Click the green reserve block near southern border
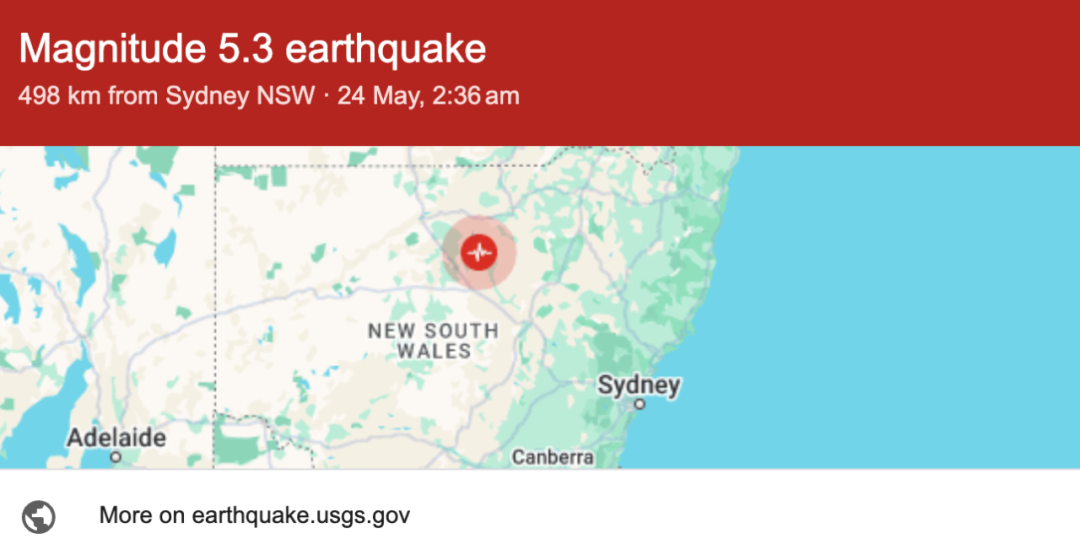Viewport: 1080px width, 555px height. [x=239, y=441]
